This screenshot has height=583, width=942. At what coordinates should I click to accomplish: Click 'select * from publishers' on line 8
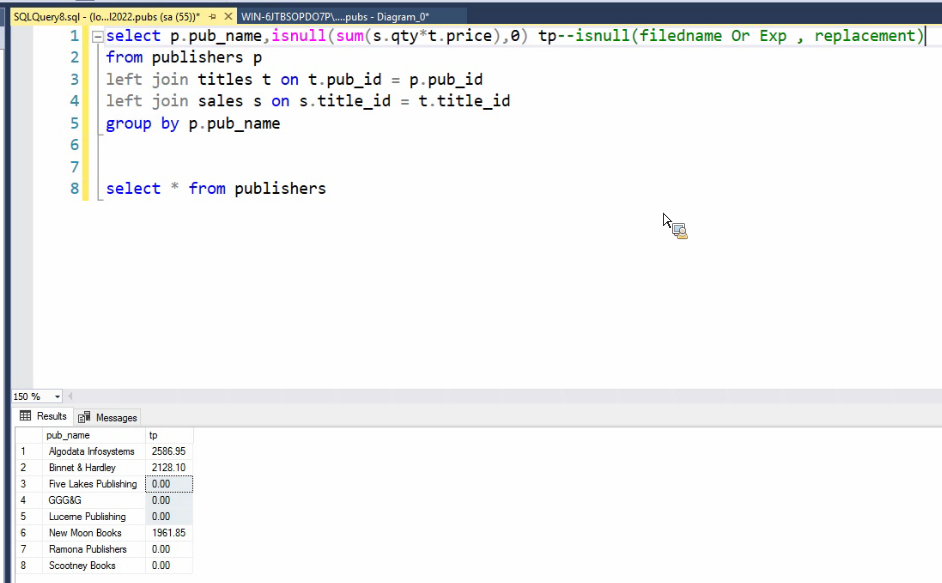(216, 189)
